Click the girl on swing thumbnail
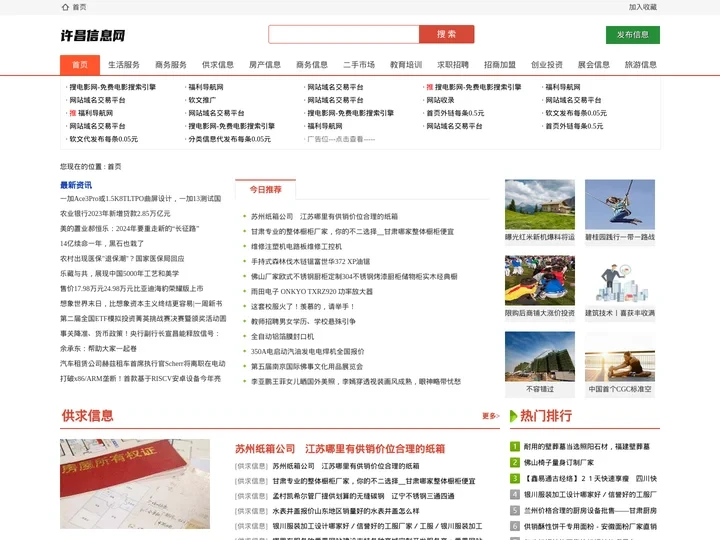The image size is (720, 540). pos(619,204)
